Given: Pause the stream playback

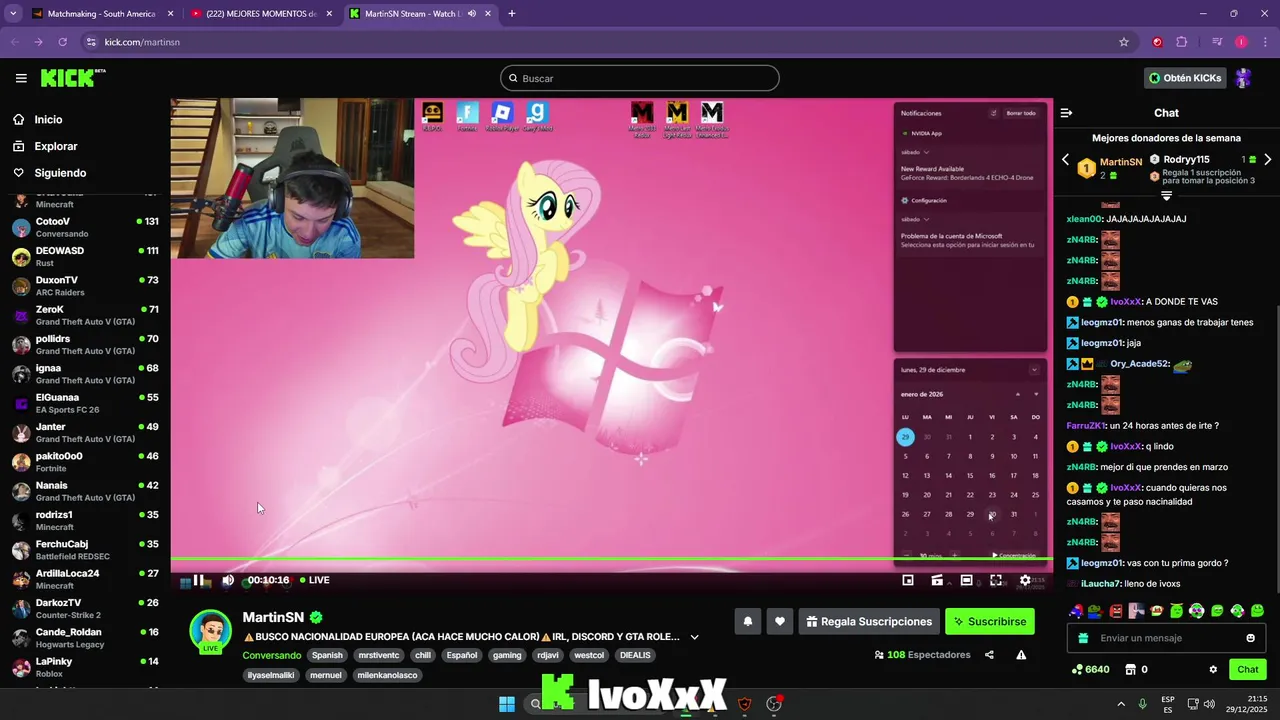Looking at the screenshot, I should pos(198,580).
